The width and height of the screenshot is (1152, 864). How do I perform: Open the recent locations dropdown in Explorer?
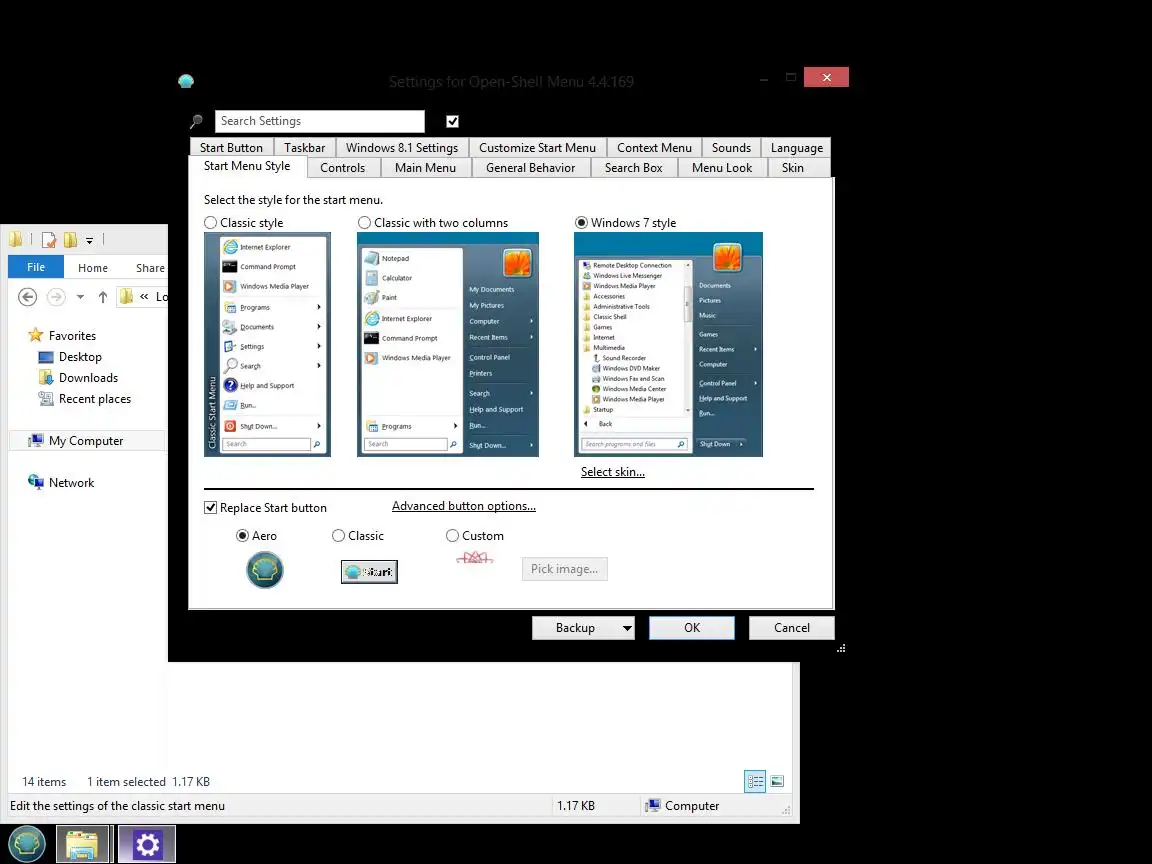[x=81, y=297]
